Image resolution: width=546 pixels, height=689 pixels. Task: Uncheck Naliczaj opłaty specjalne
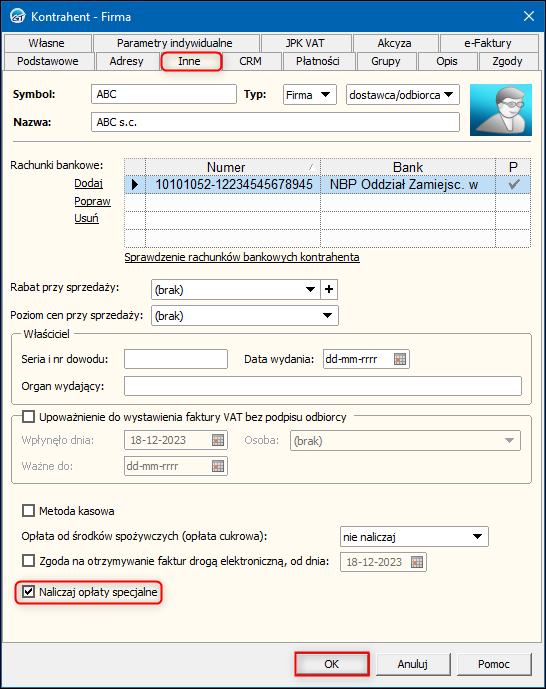coord(29,592)
